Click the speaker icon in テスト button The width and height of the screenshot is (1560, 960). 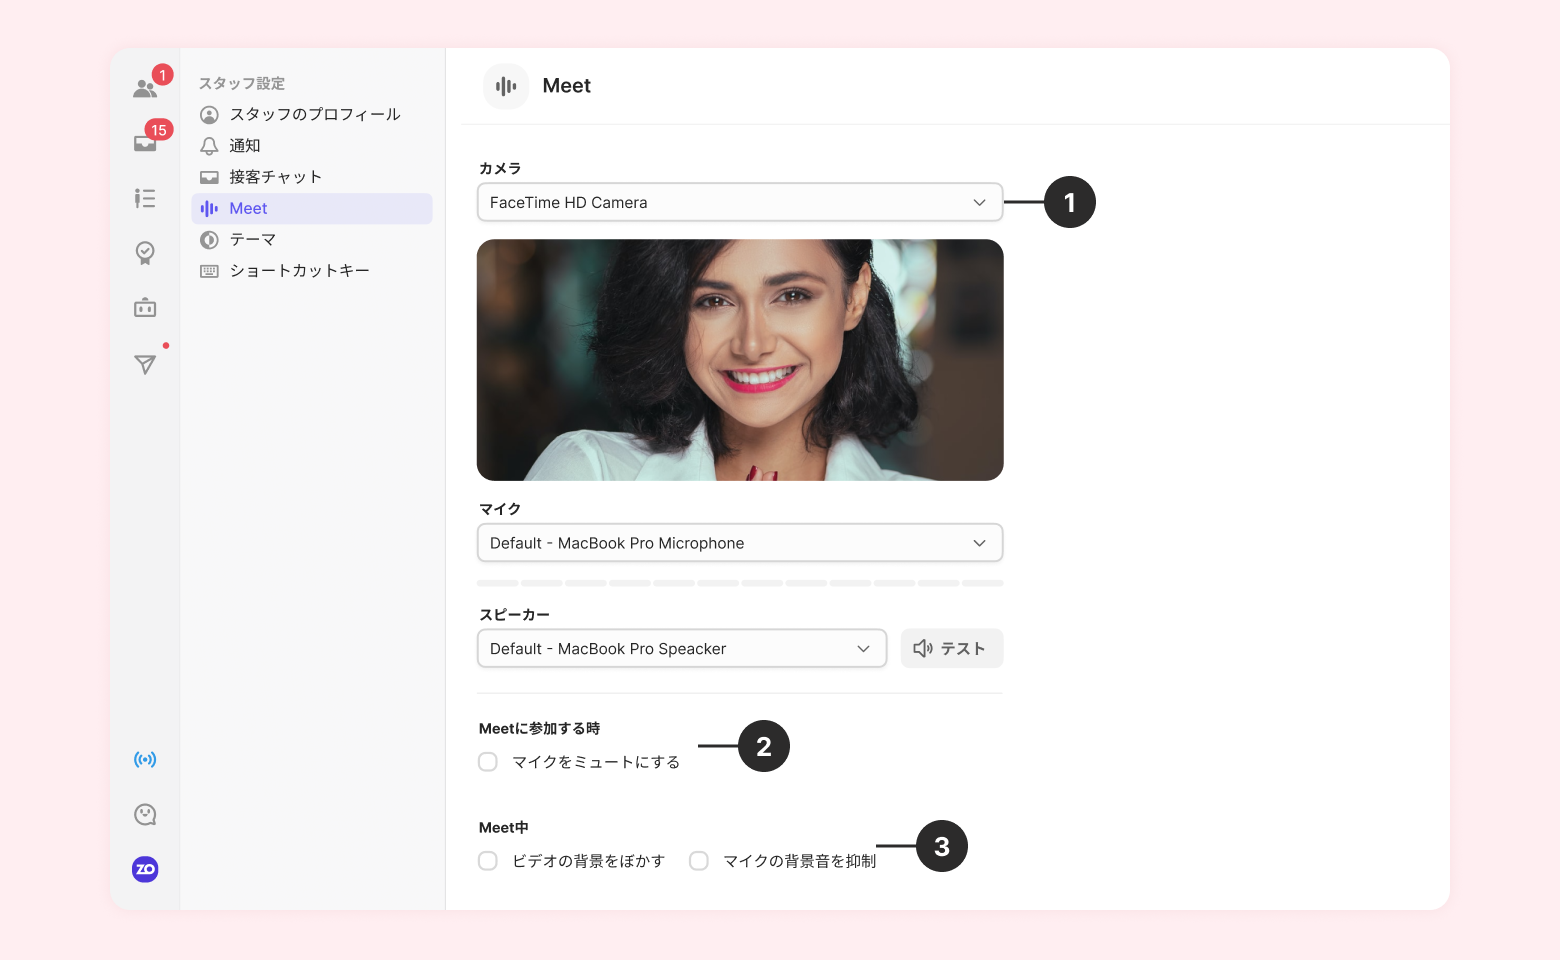click(x=923, y=649)
